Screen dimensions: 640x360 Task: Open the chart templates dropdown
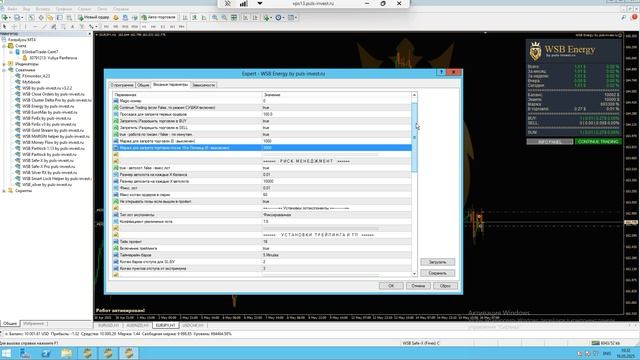292,18
